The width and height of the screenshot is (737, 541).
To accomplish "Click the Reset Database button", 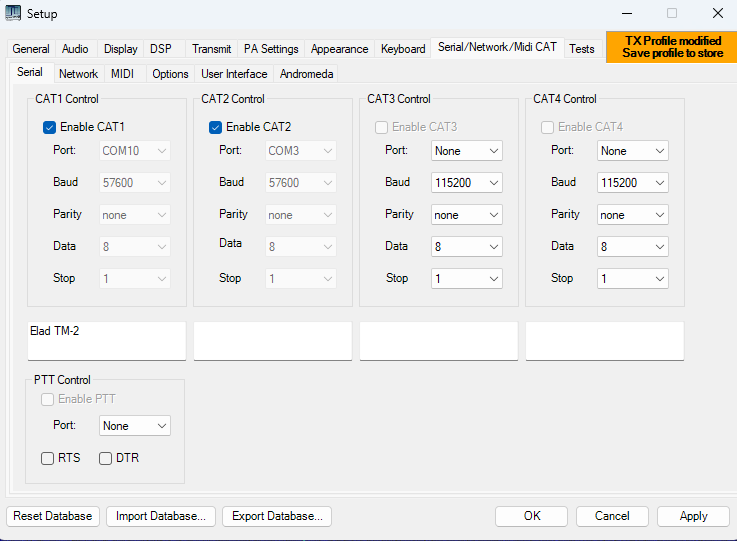I will [x=54, y=516].
